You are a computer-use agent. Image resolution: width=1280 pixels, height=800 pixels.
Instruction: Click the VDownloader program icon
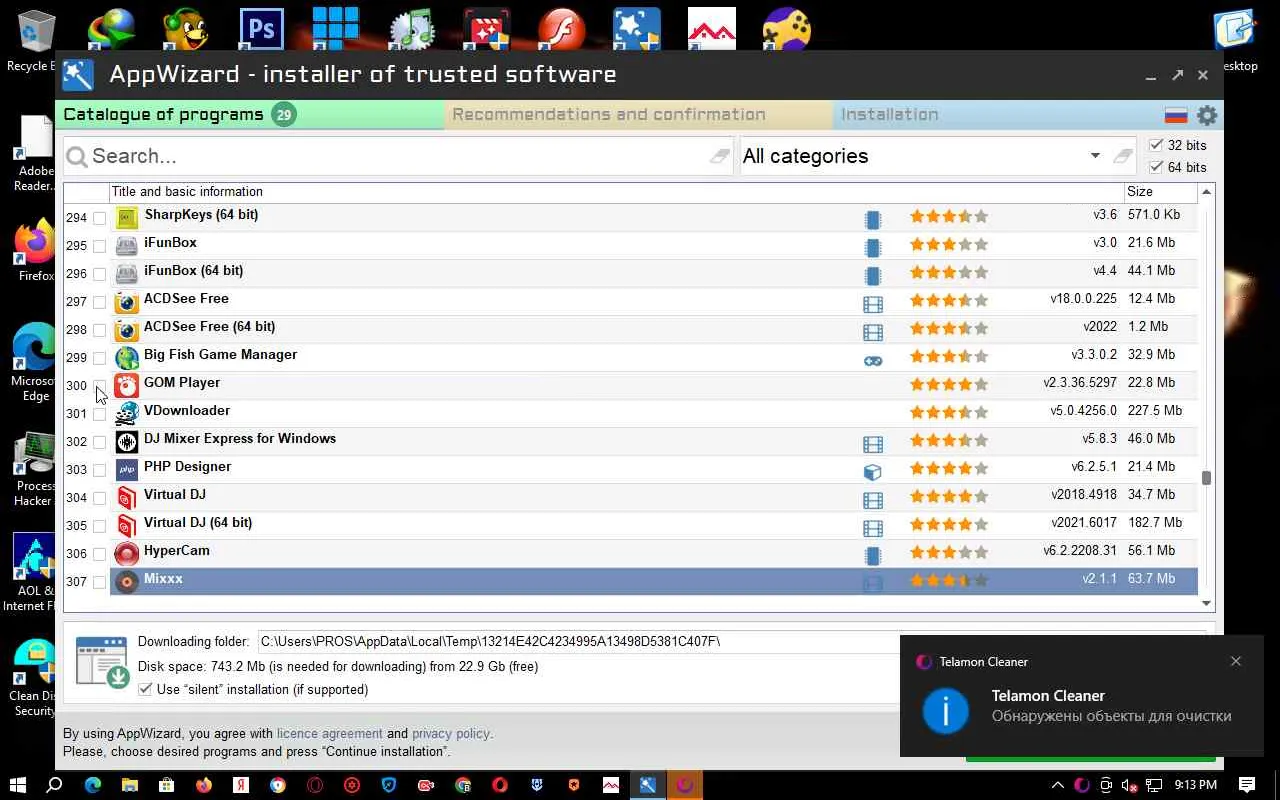[126, 413]
